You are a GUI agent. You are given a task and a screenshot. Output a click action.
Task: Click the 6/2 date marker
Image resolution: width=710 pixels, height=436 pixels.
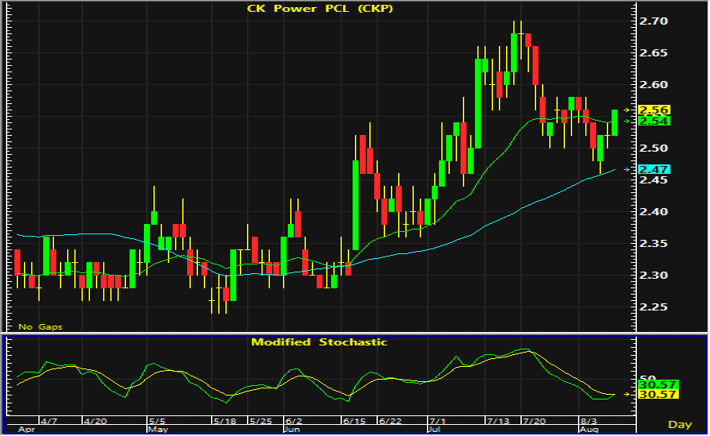294,421
